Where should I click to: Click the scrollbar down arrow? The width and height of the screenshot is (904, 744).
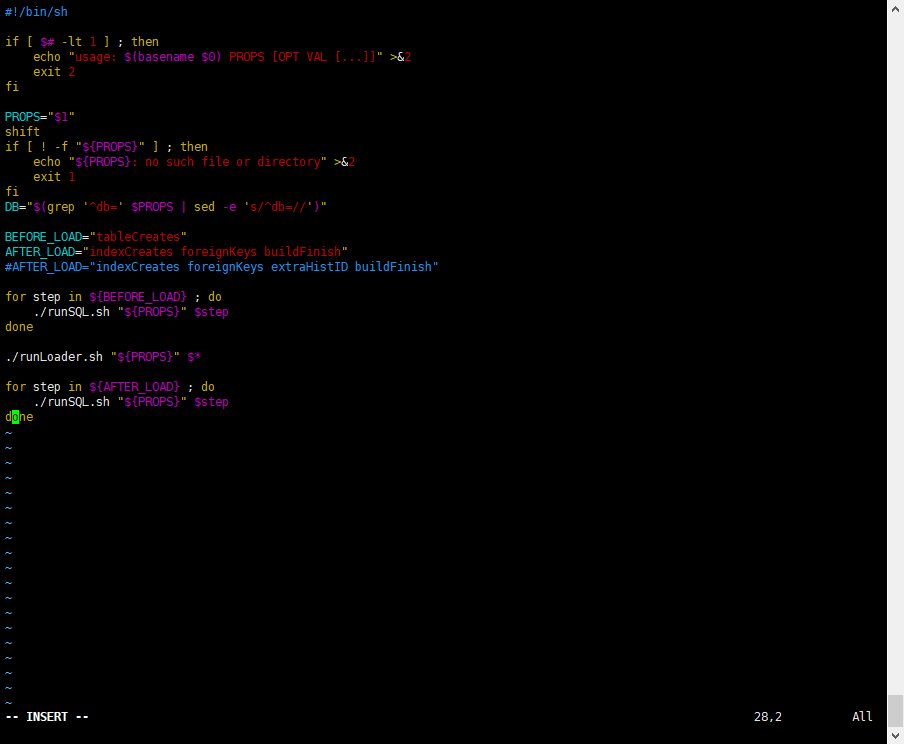(895, 735)
